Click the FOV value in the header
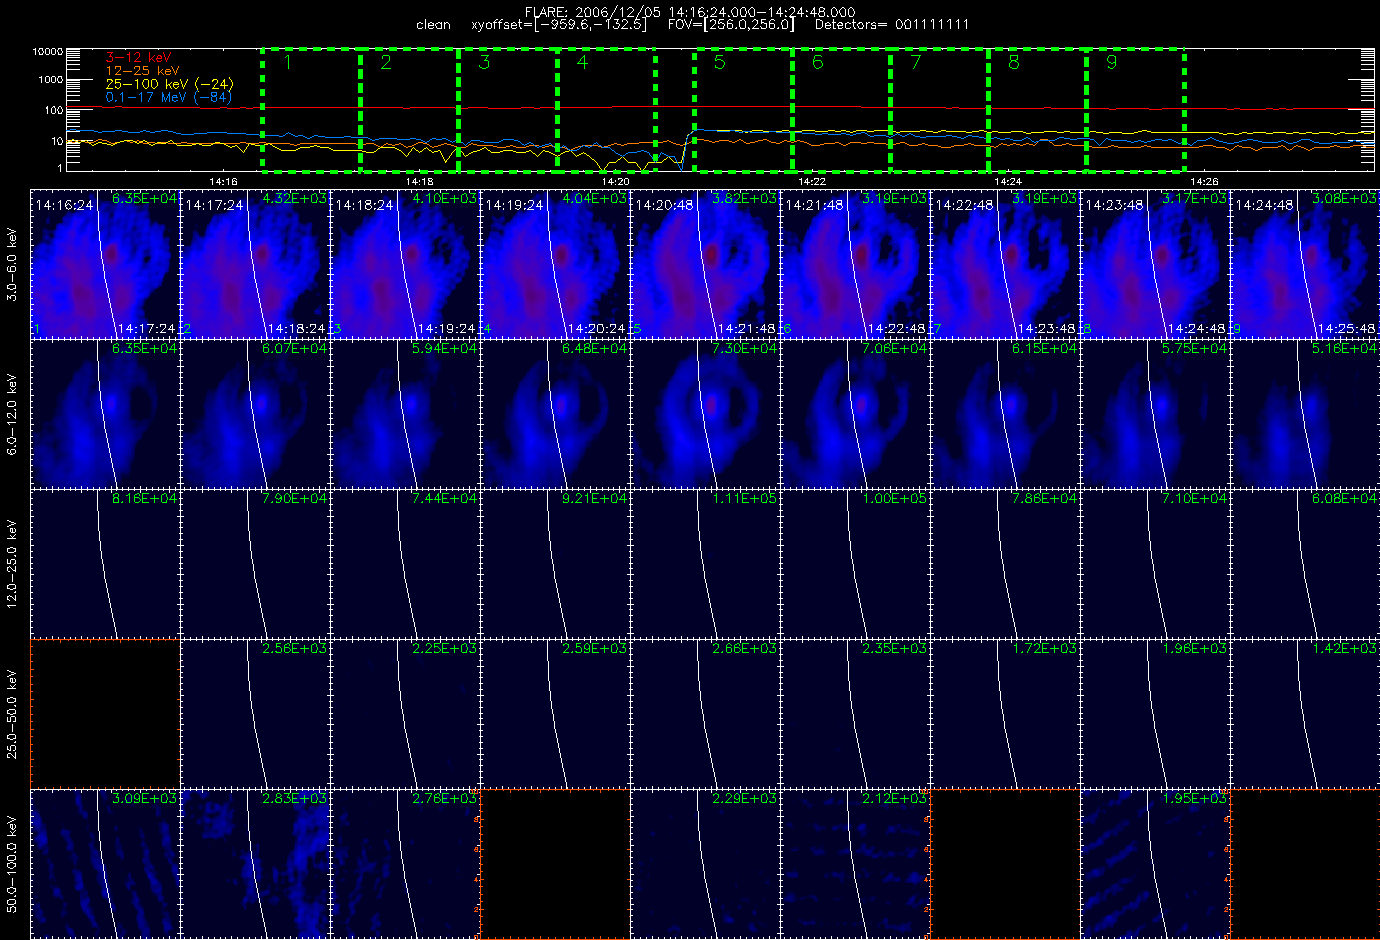Screen dimensions: 1380x940 731,25
